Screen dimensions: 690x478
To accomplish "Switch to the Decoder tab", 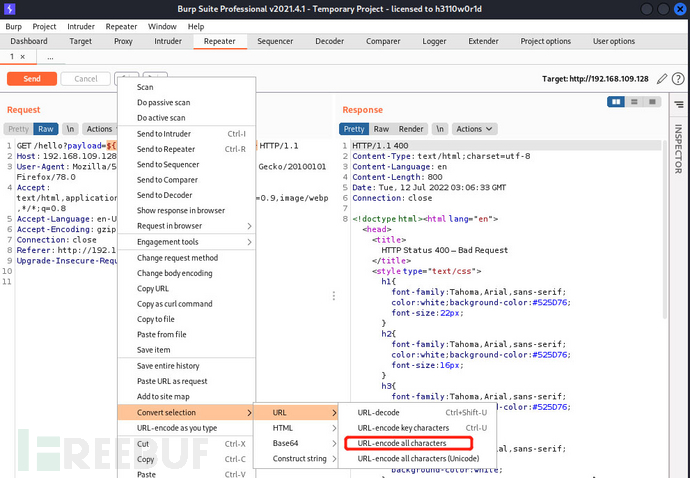I will coord(329,41).
